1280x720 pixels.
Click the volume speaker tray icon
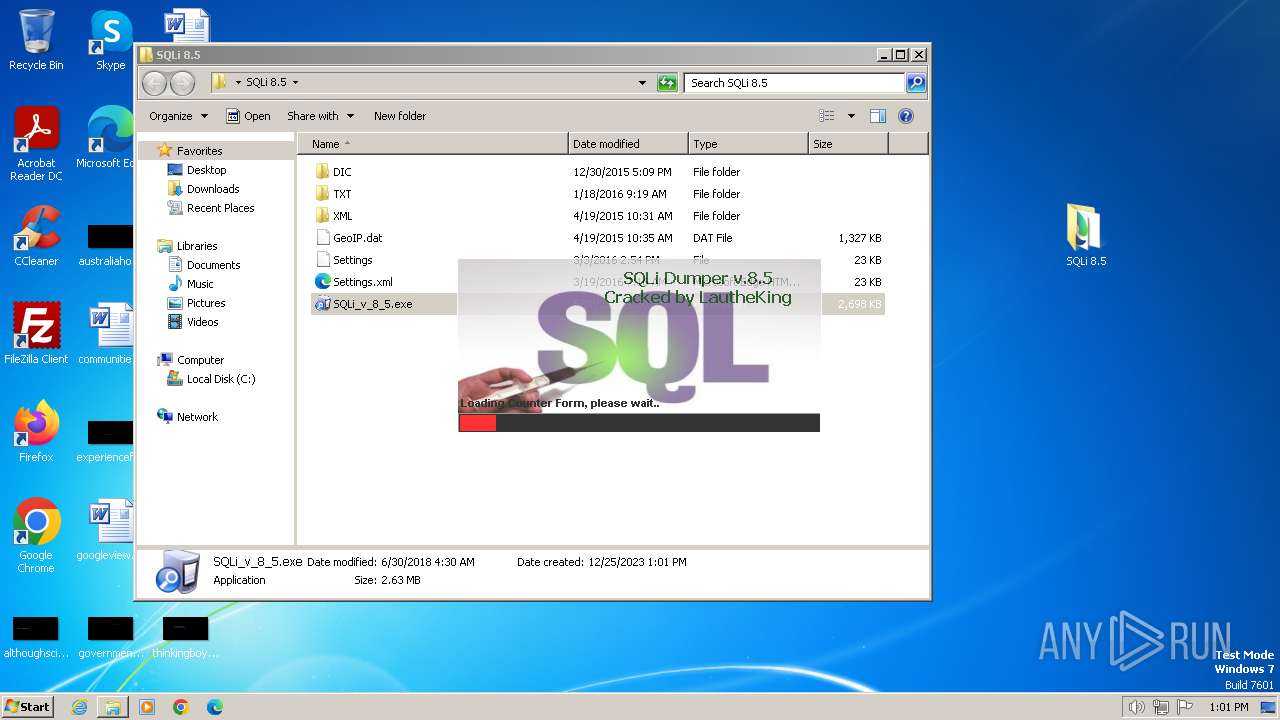pos(1136,707)
